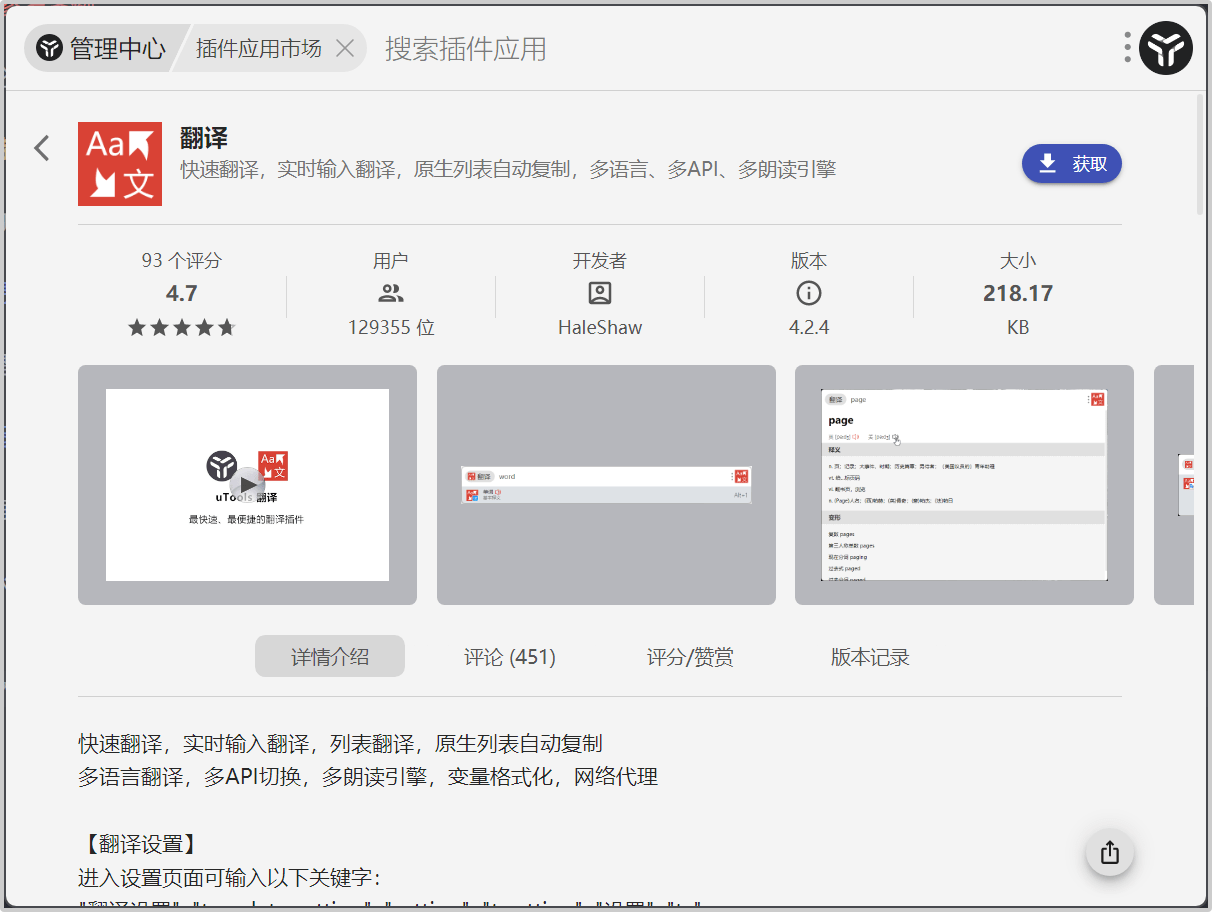Click the version info icon
The height and width of the screenshot is (912, 1212).
pyautogui.click(x=808, y=293)
